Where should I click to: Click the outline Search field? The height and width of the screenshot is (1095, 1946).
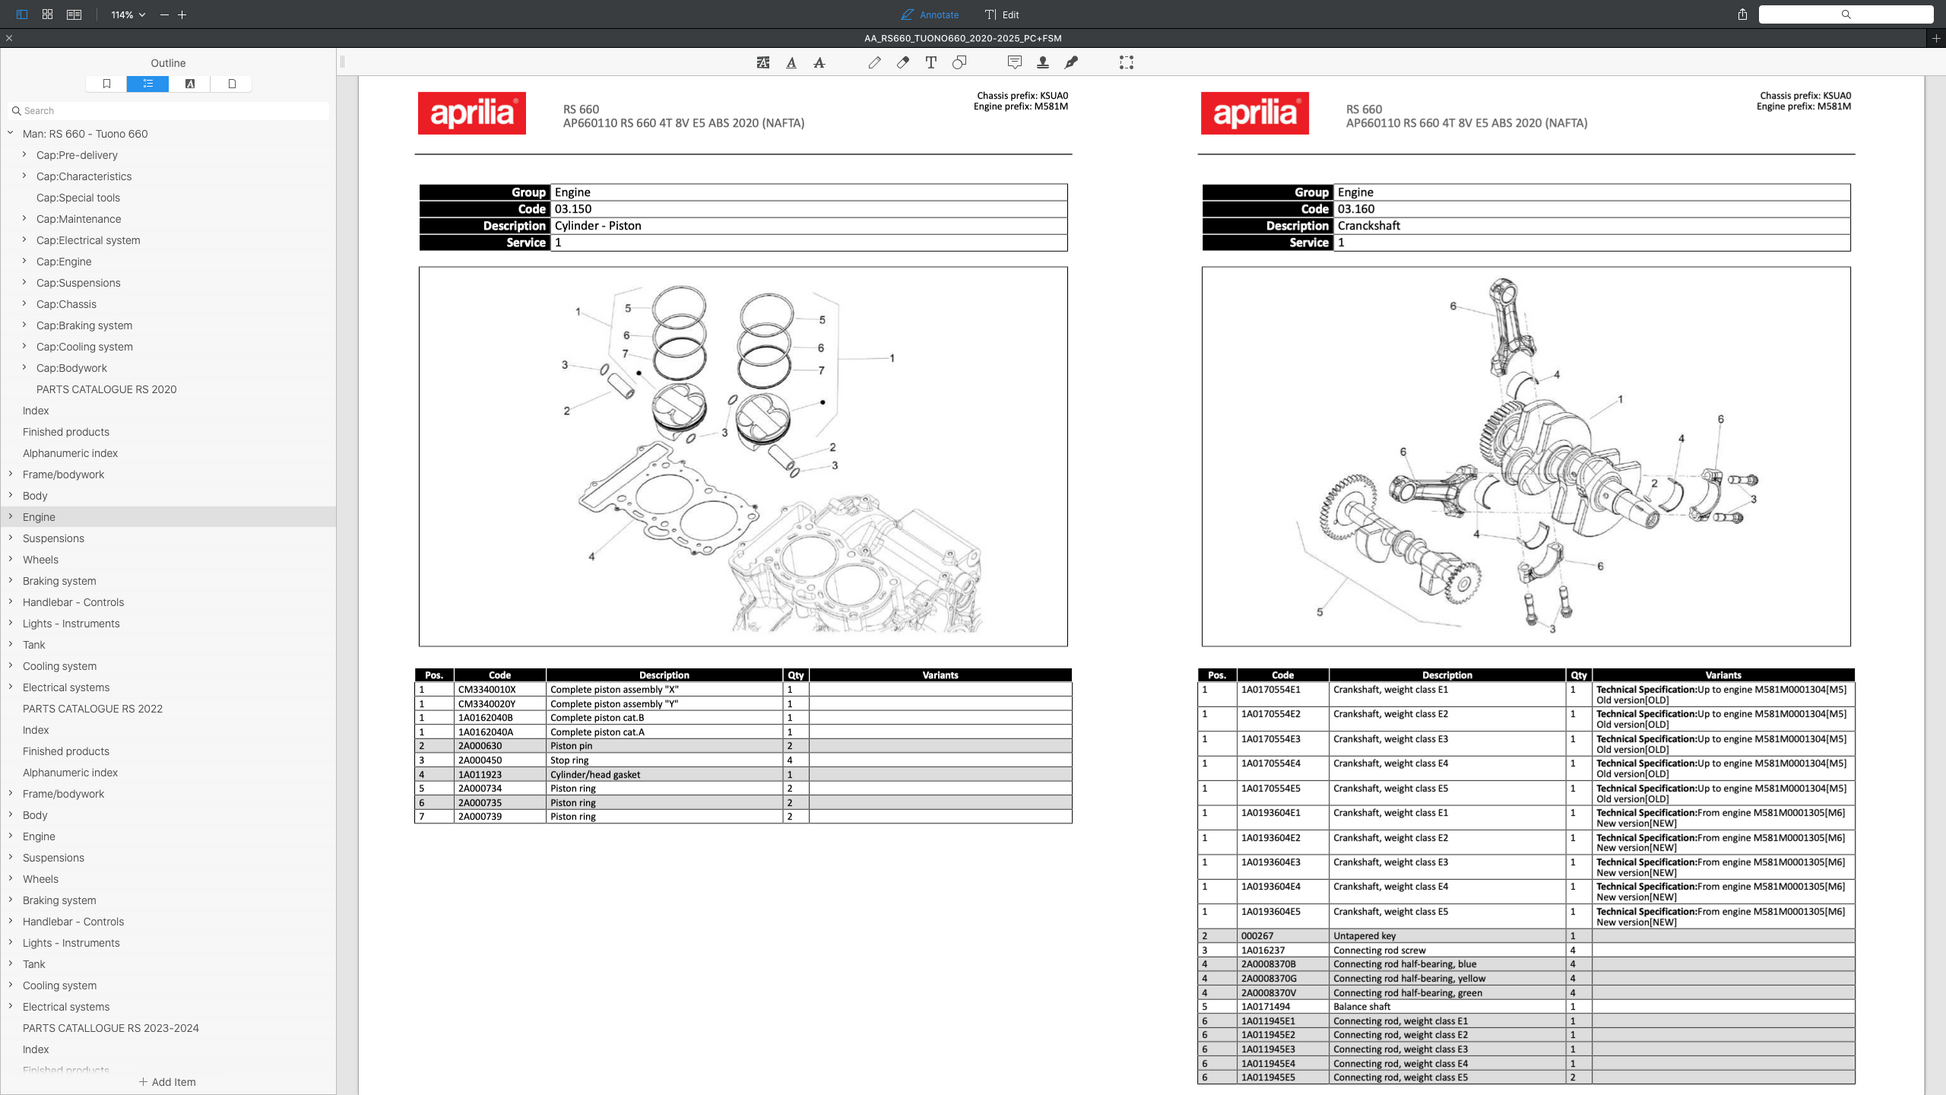click(x=170, y=111)
